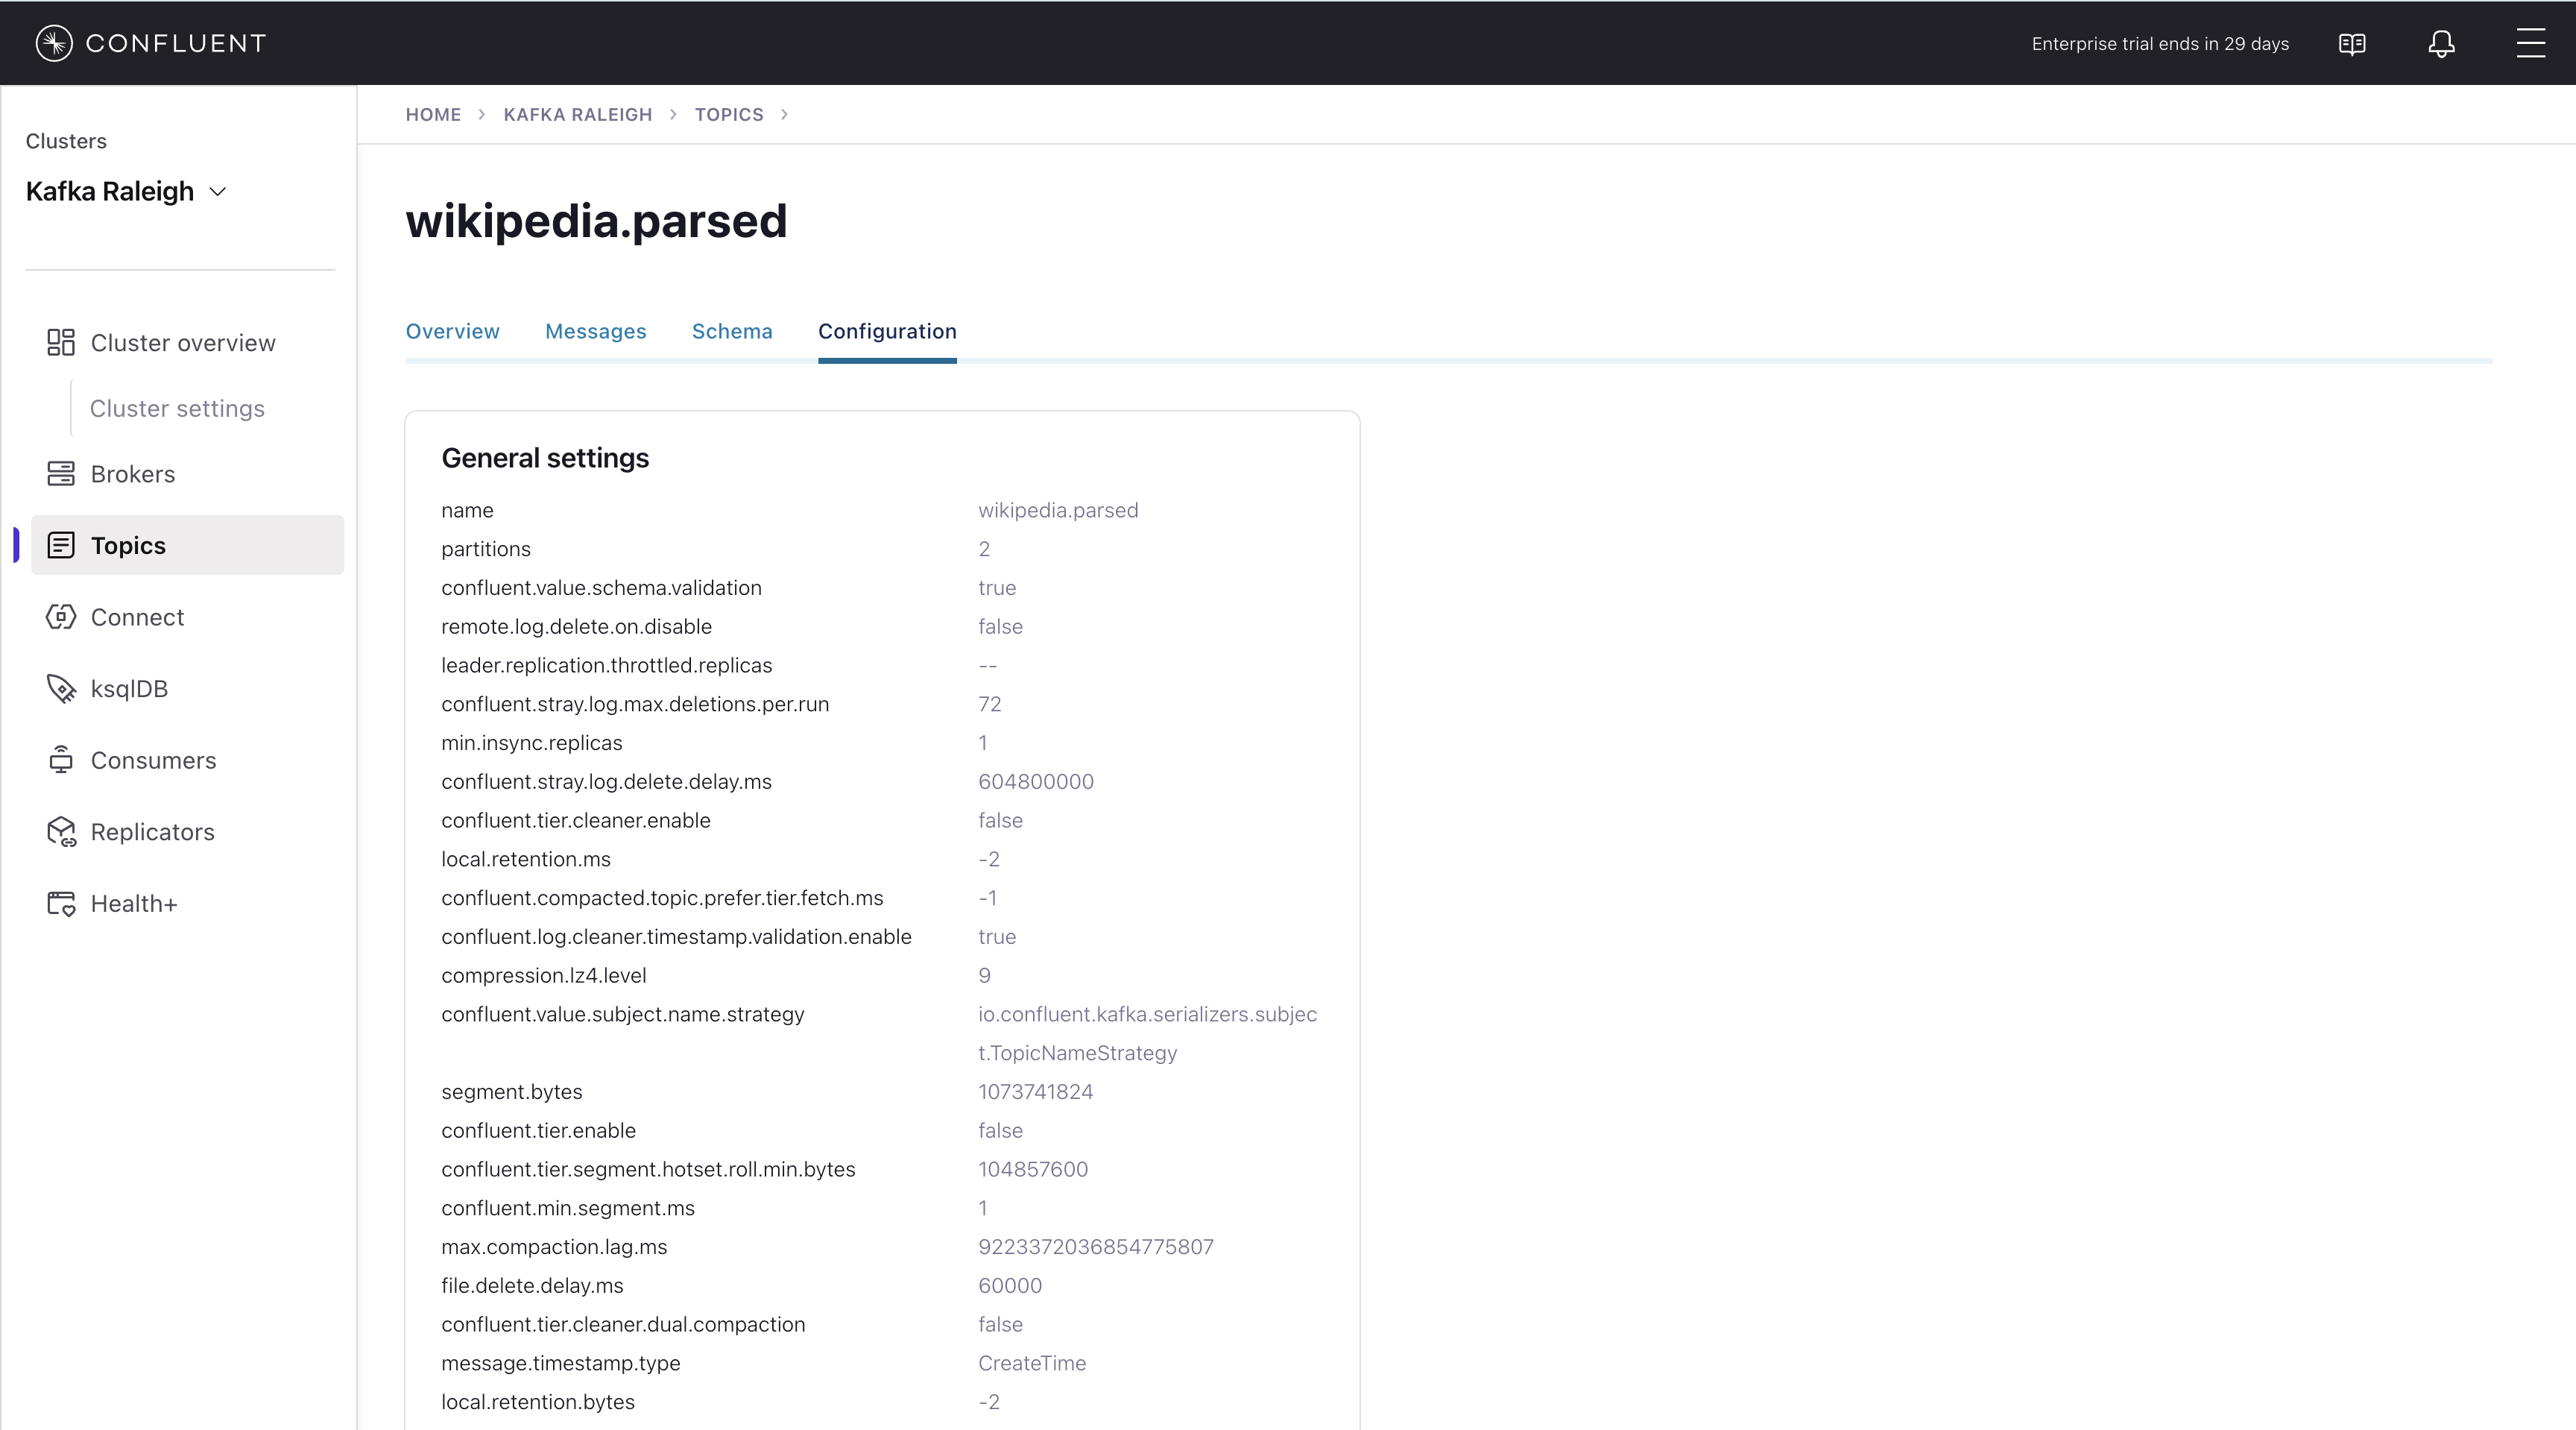
Task: Click the Confluent logo icon
Action: coord(54,43)
